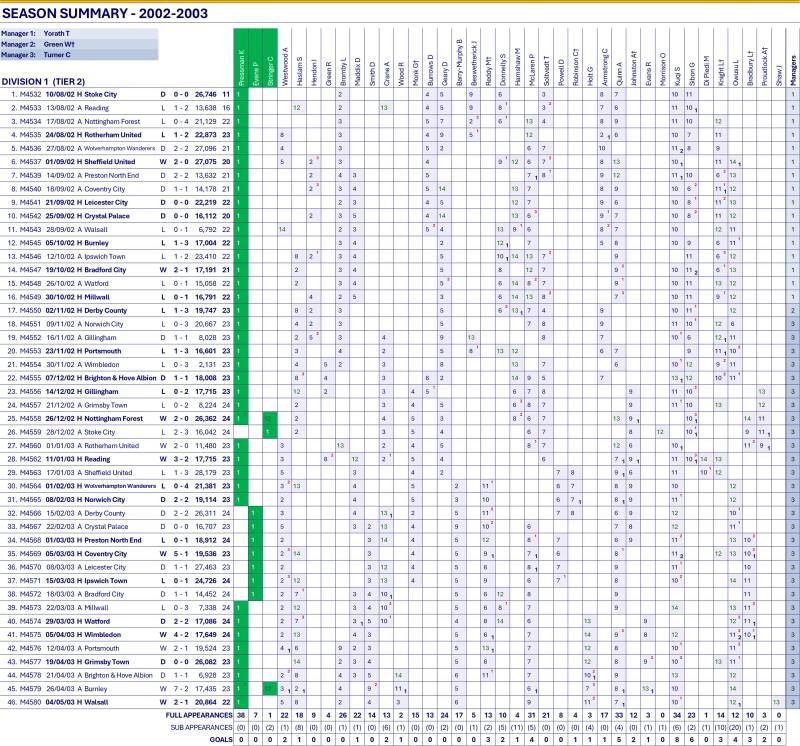Select the SUB APPEARANCES totals row label
Screen dimensions: 800x746
201,728
